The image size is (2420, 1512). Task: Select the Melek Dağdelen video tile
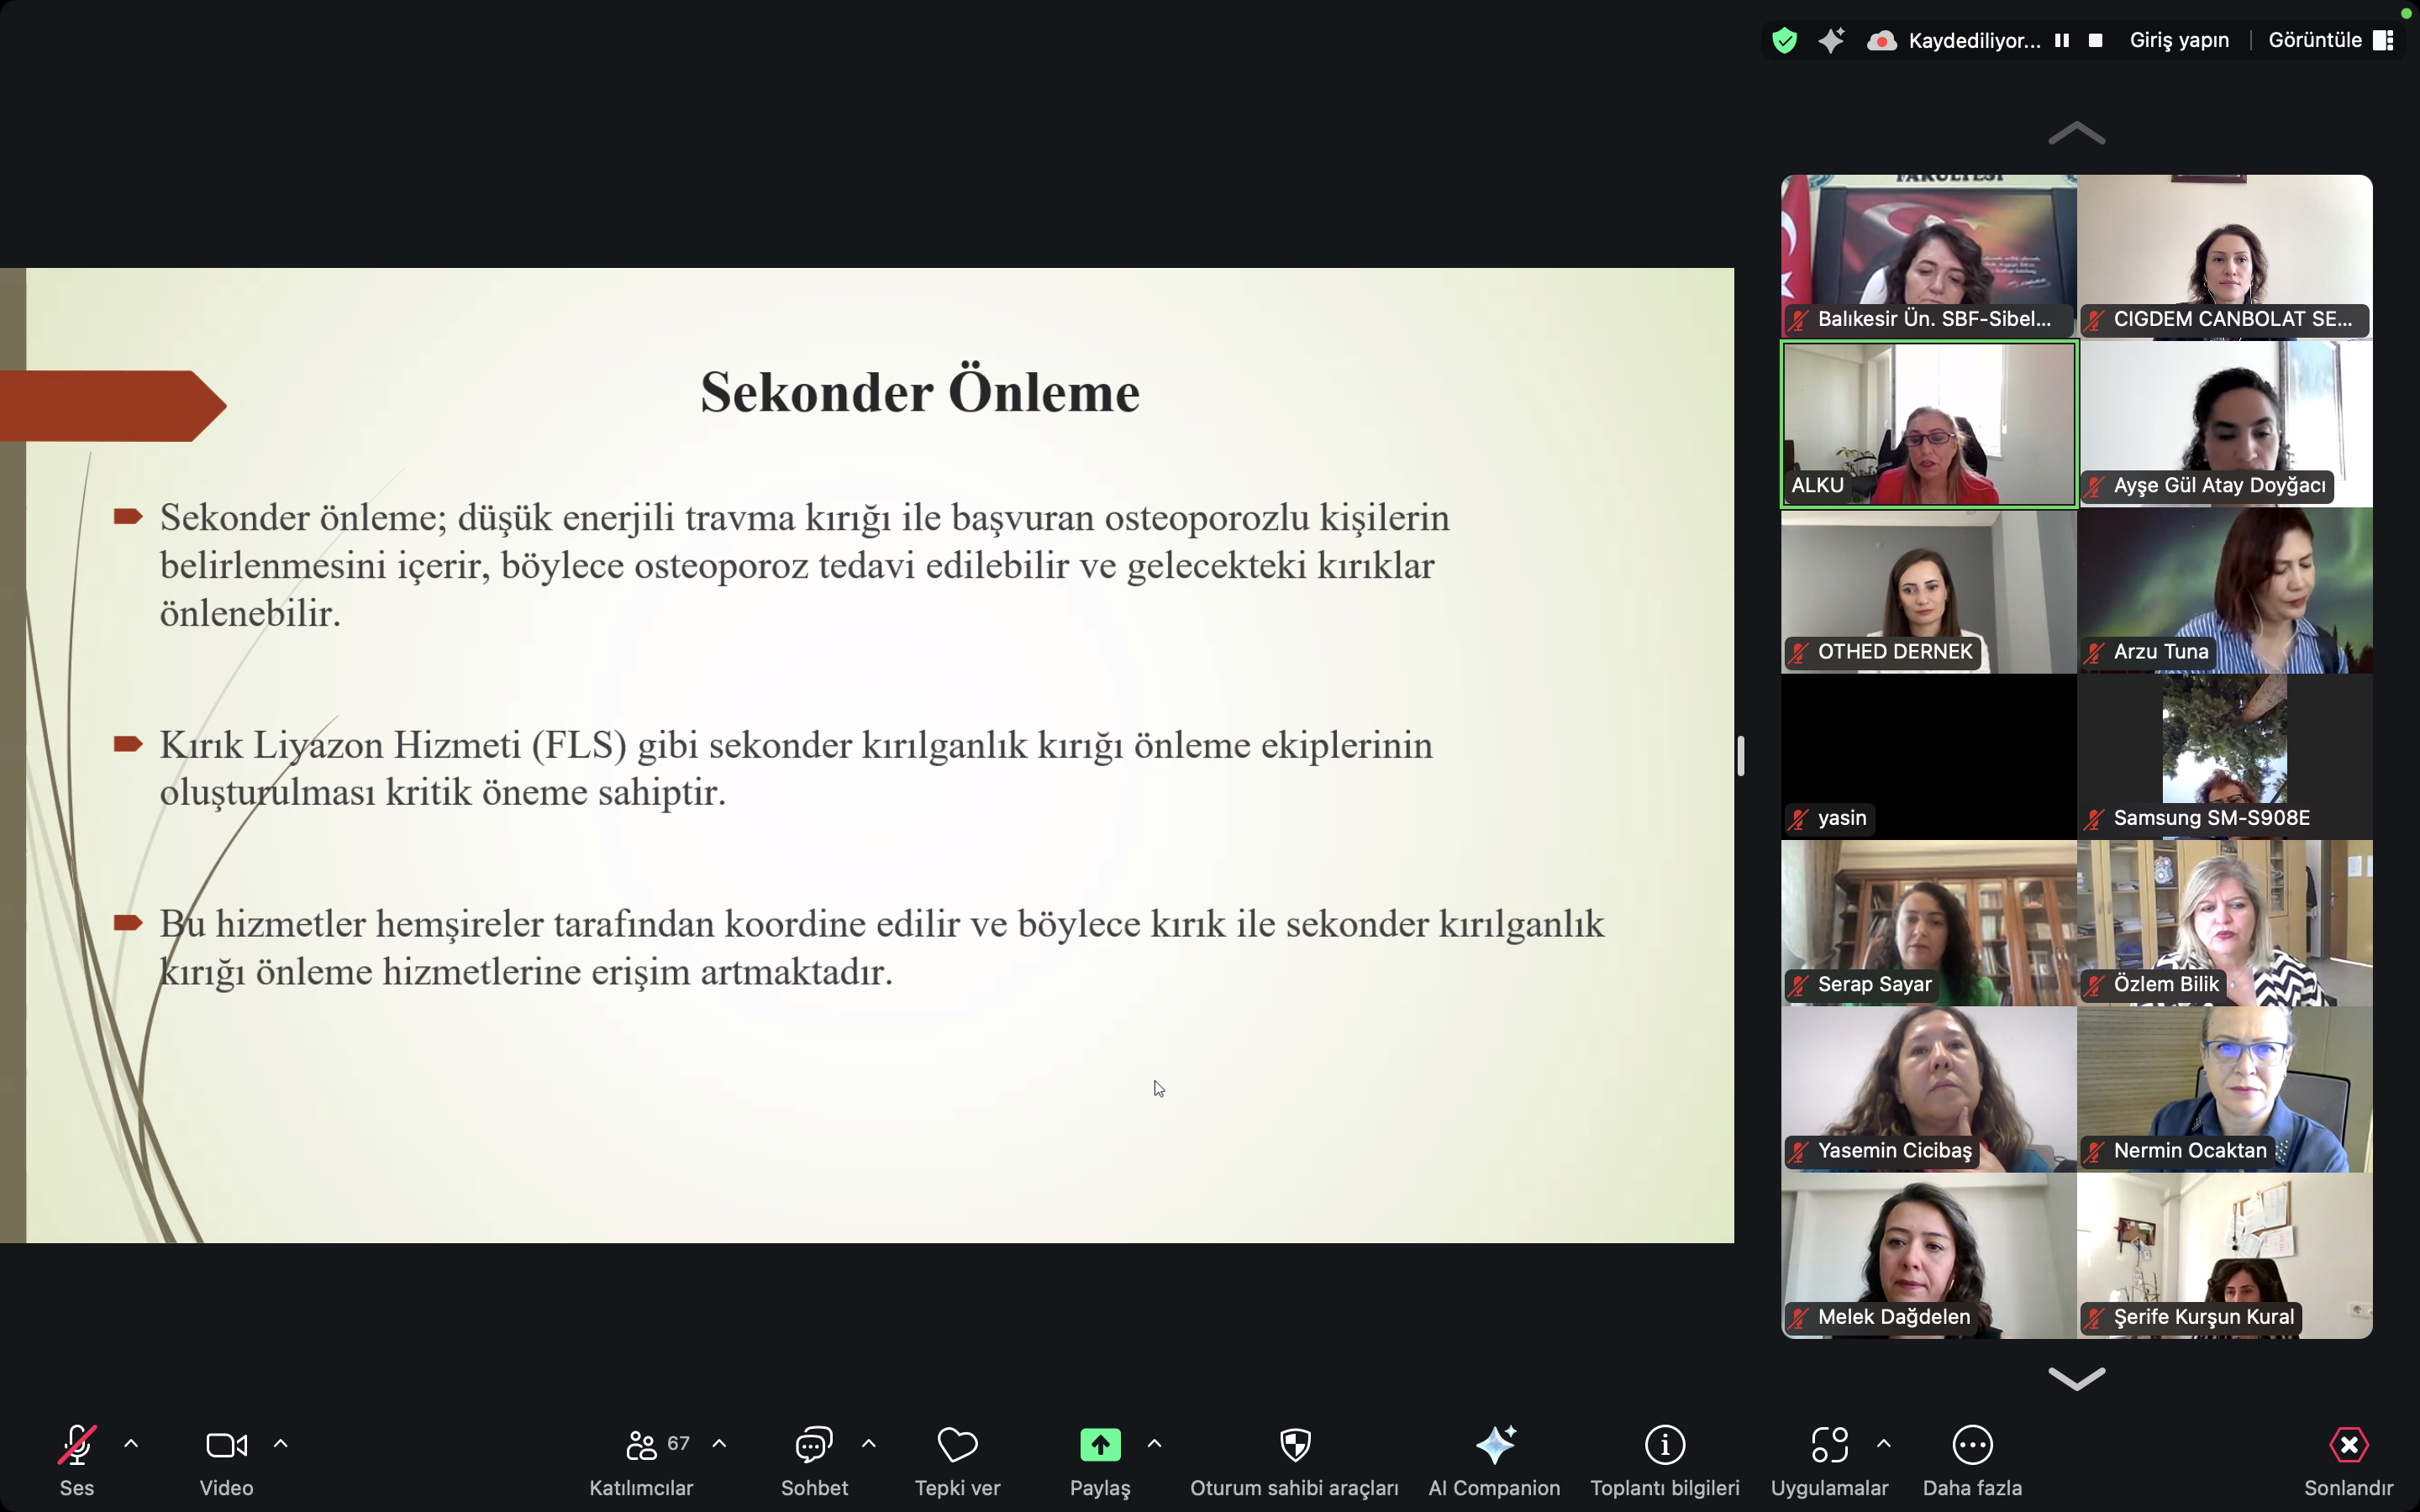pos(1928,1256)
